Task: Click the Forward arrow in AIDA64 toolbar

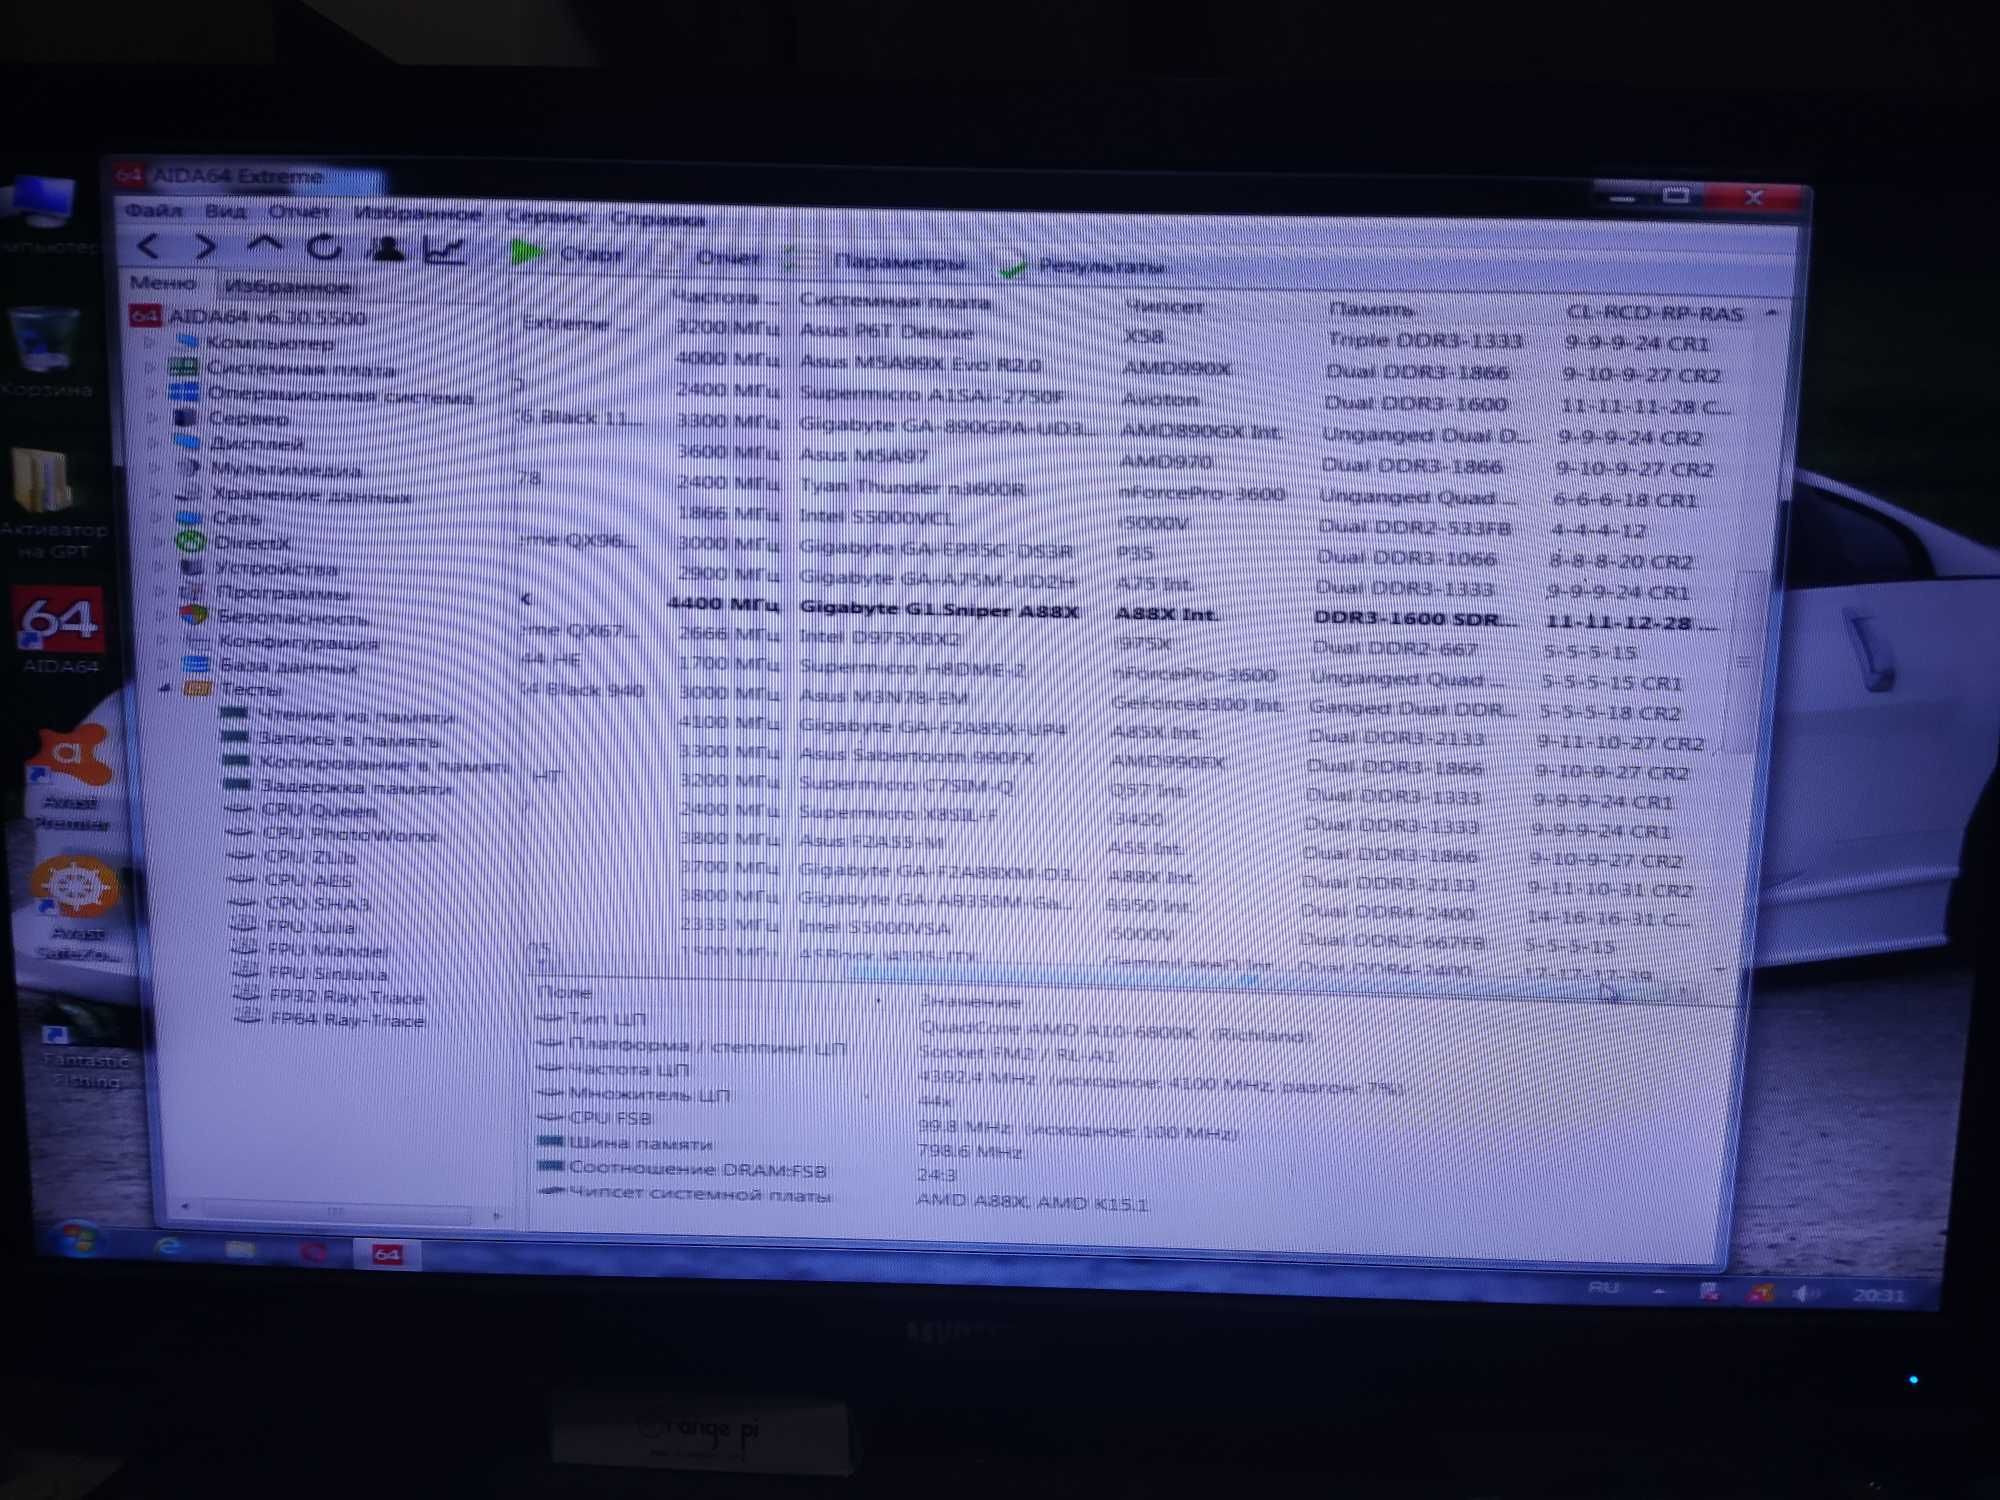Action: (x=205, y=247)
